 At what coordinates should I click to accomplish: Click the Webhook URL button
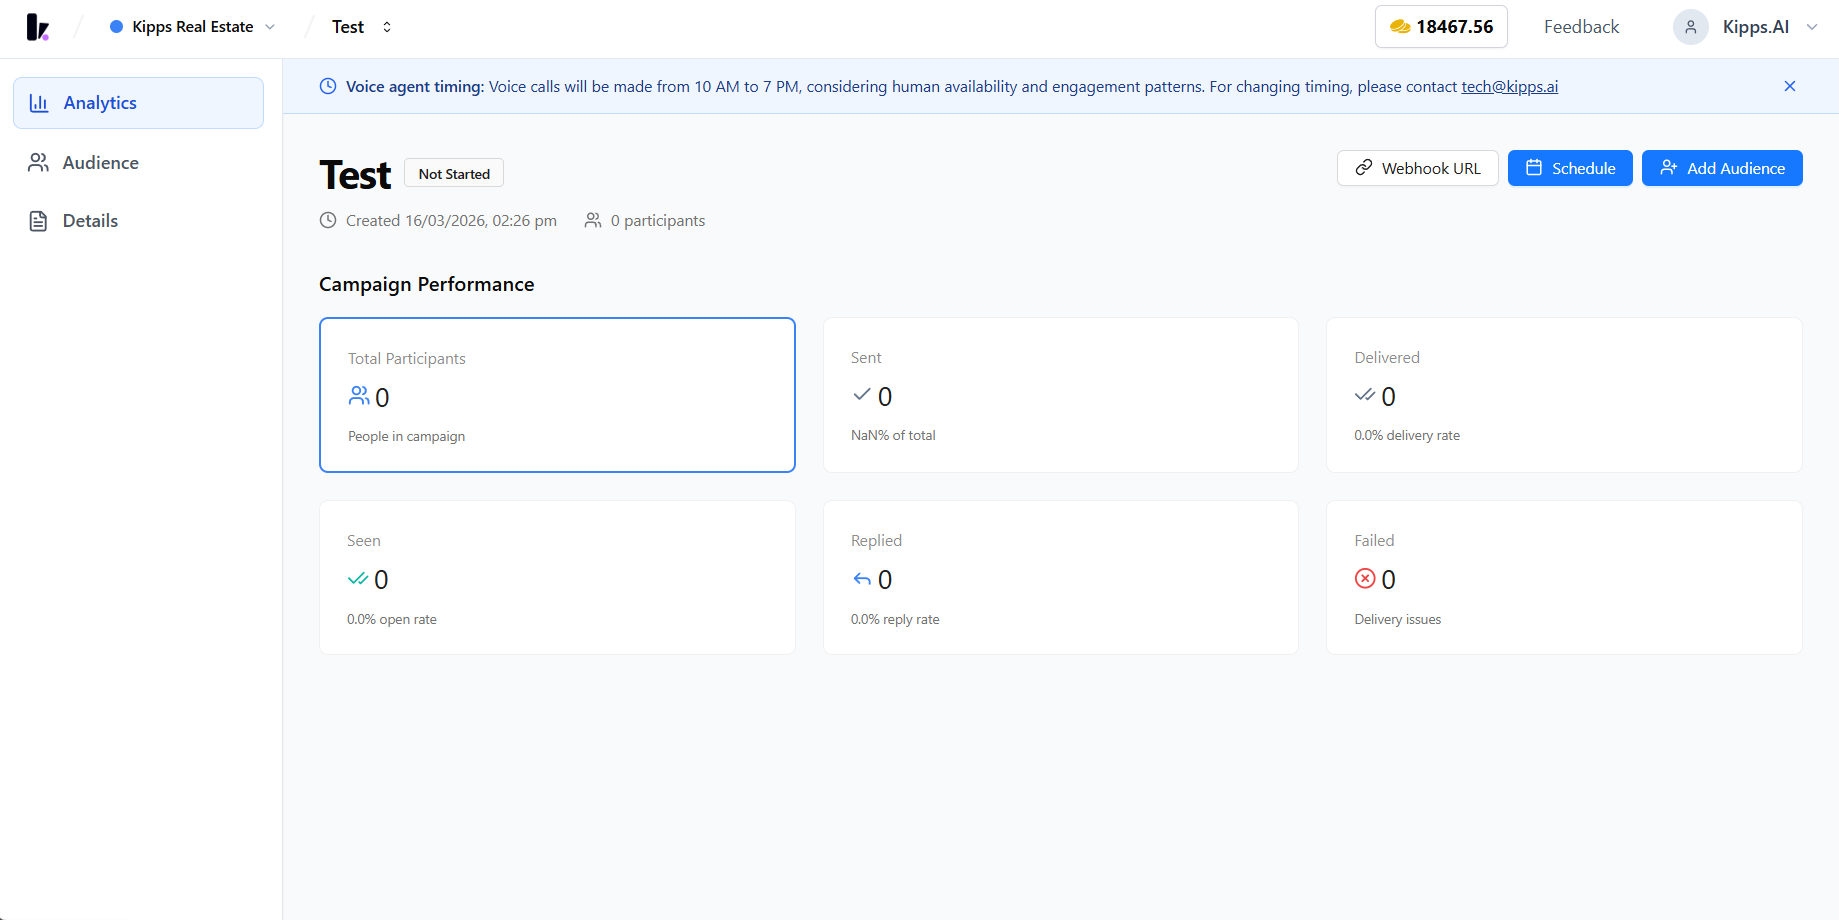pos(1417,168)
